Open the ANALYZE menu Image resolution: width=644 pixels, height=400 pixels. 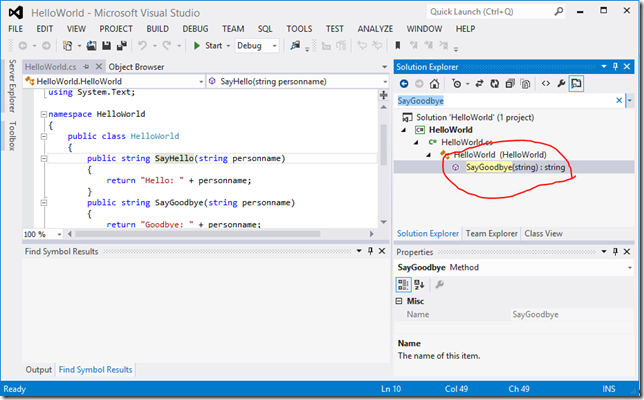click(375, 29)
